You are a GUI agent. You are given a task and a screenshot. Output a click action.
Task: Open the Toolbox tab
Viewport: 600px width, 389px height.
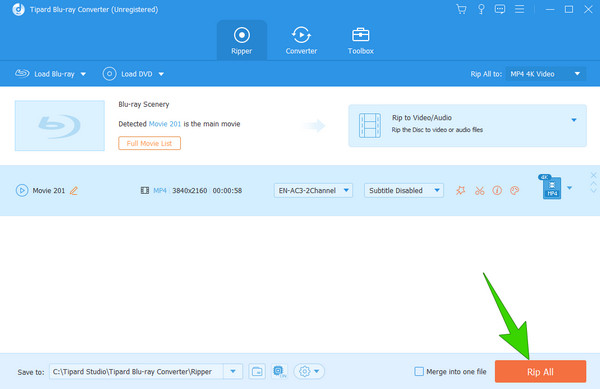coord(360,41)
